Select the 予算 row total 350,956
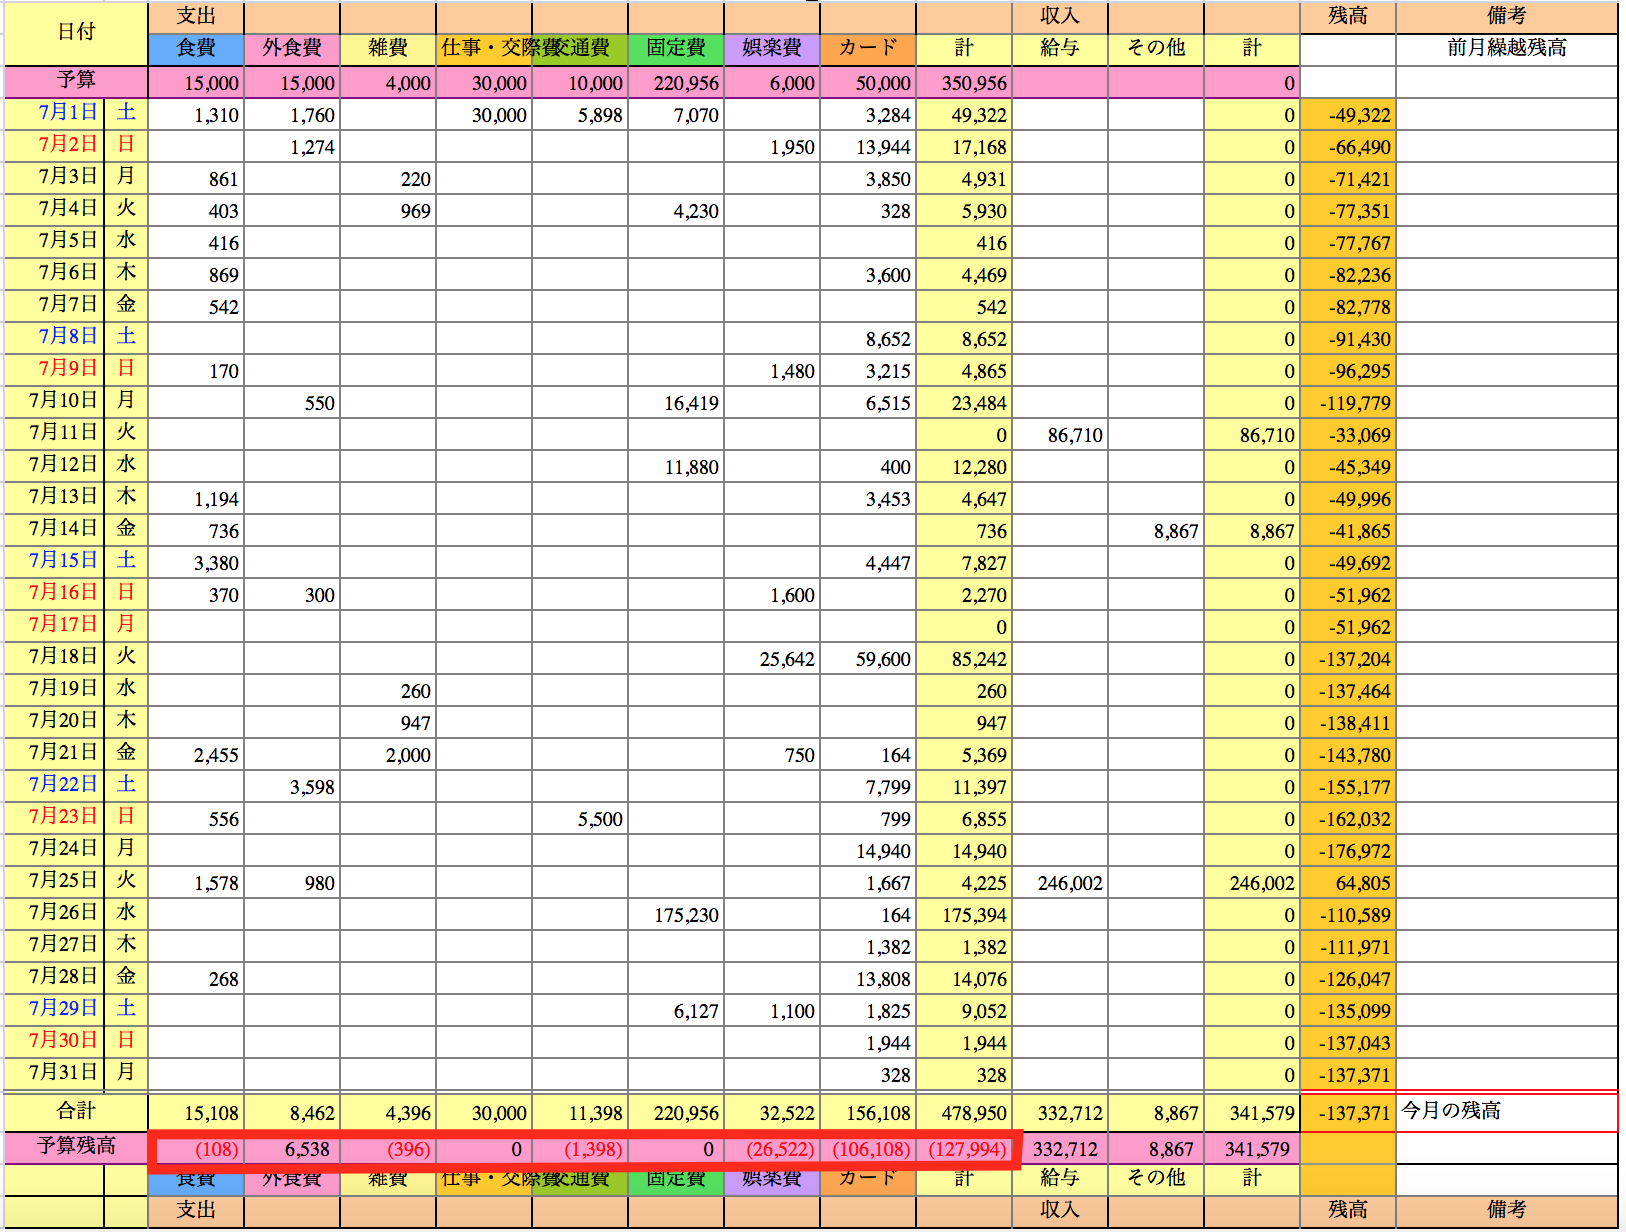Screen dimensions: 1626x1232 tap(964, 83)
